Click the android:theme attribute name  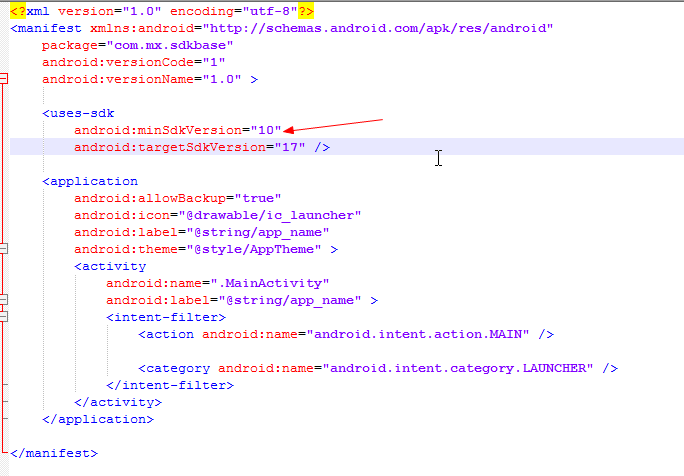126,250
